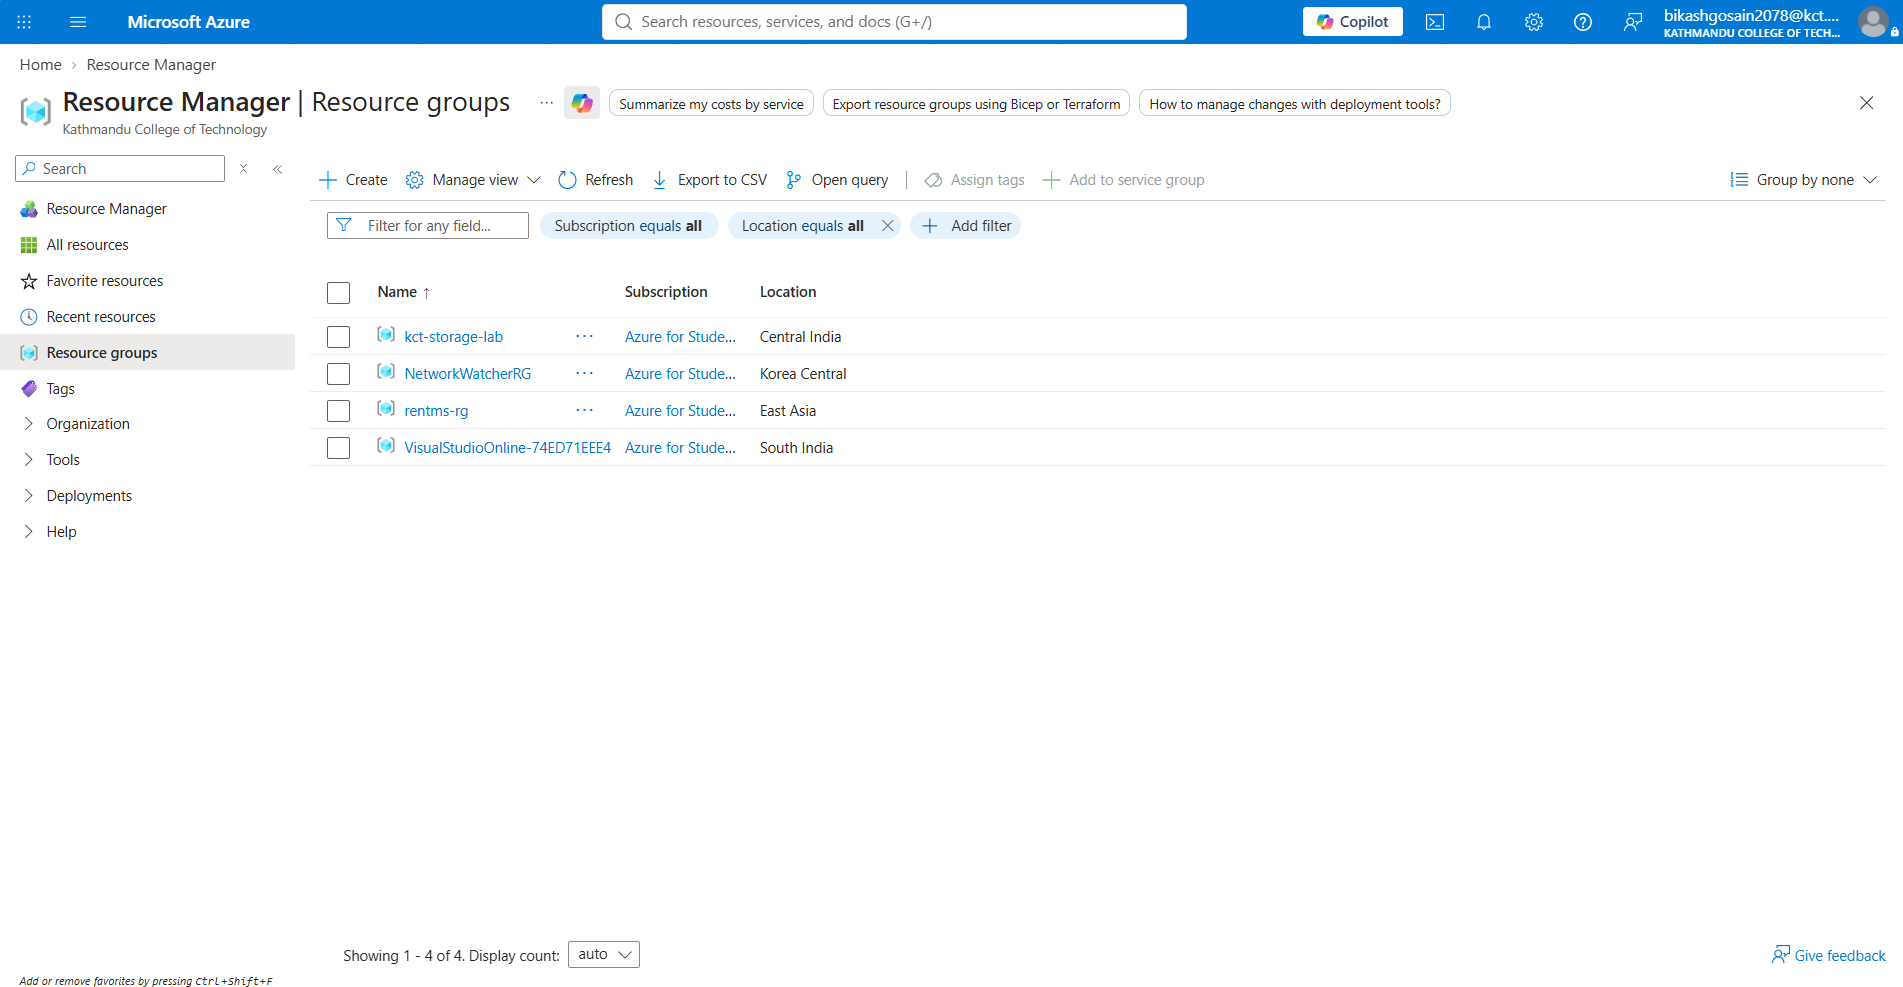The height and width of the screenshot is (987, 1903).
Task: Focus the top search resources field
Action: (894, 22)
